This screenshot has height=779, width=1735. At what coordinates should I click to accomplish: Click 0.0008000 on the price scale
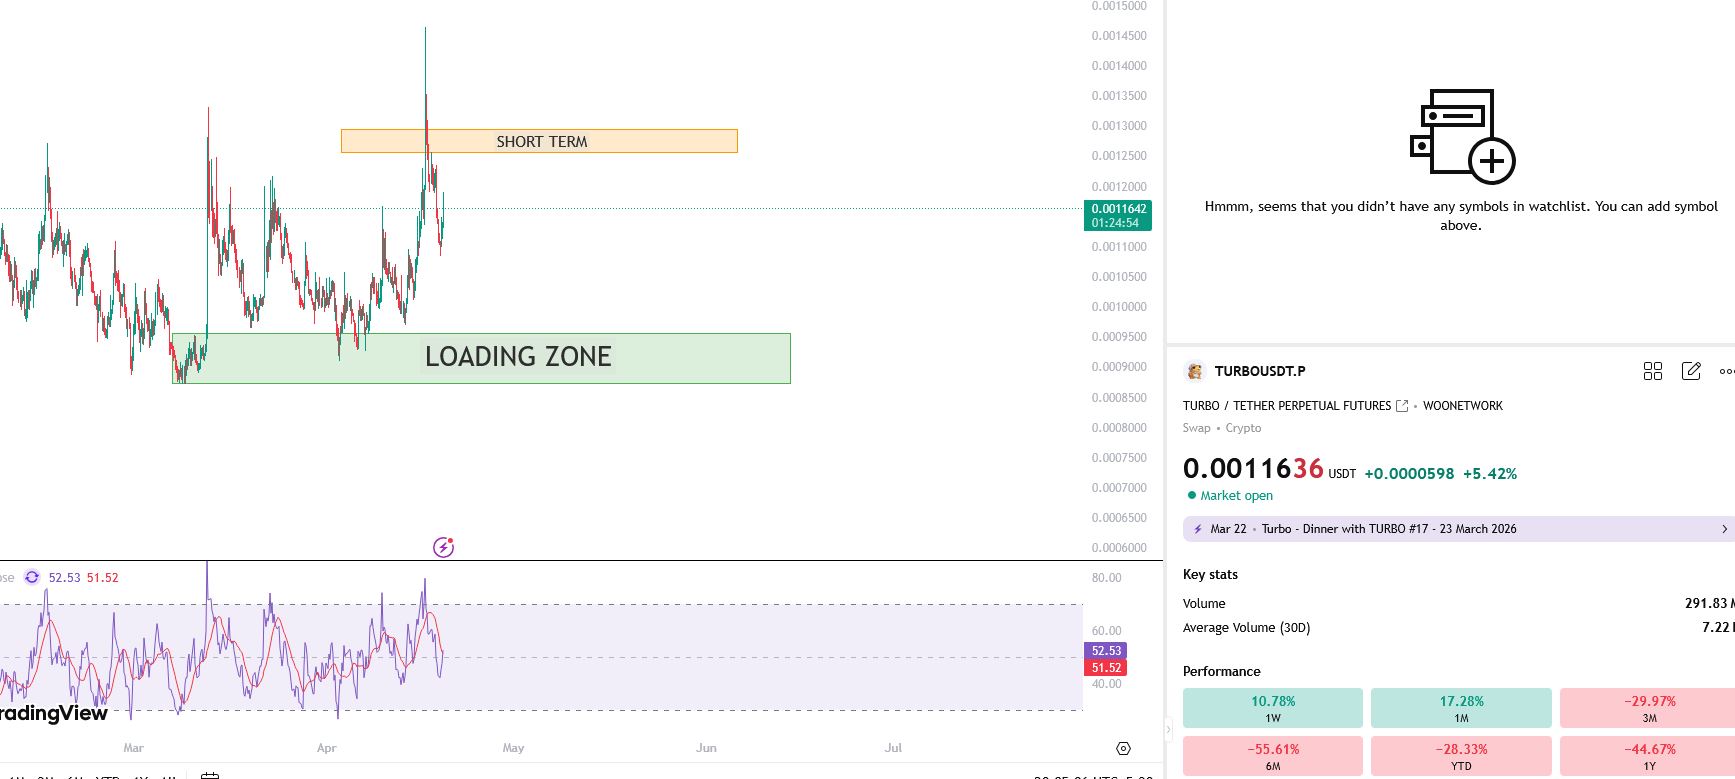1119,428
